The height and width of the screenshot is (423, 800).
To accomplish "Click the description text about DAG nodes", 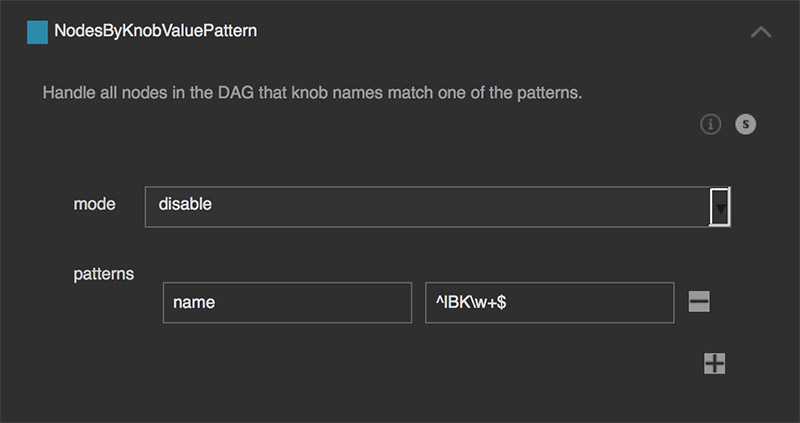I will tap(312, 94).
